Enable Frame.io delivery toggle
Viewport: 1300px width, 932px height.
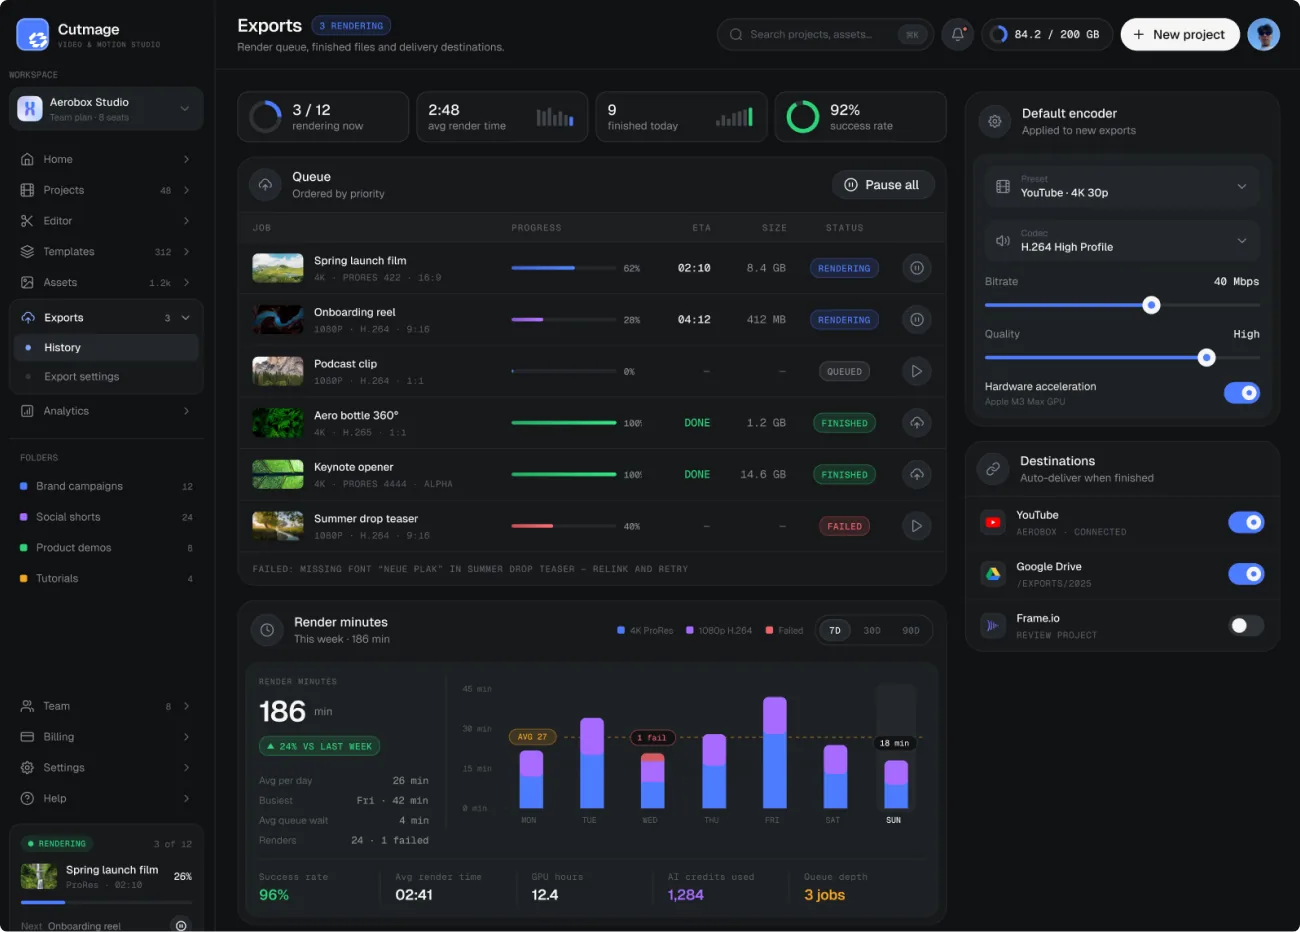point(1246,626)
